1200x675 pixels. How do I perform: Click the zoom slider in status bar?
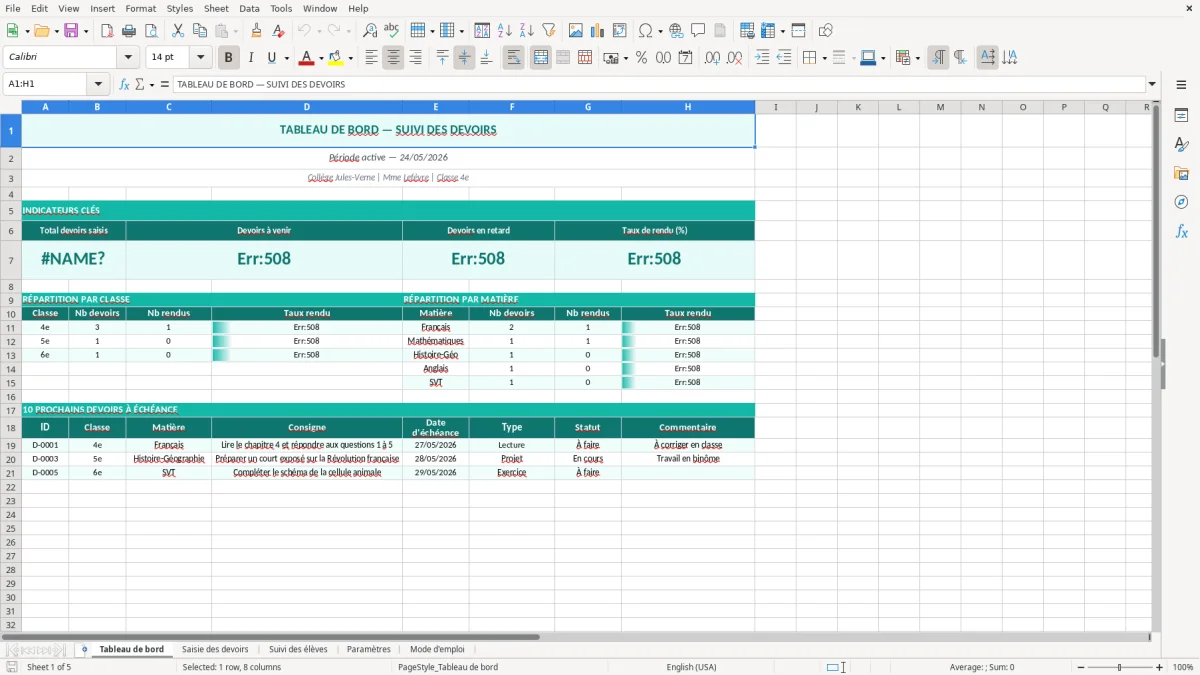click(x=1120, y=667)
